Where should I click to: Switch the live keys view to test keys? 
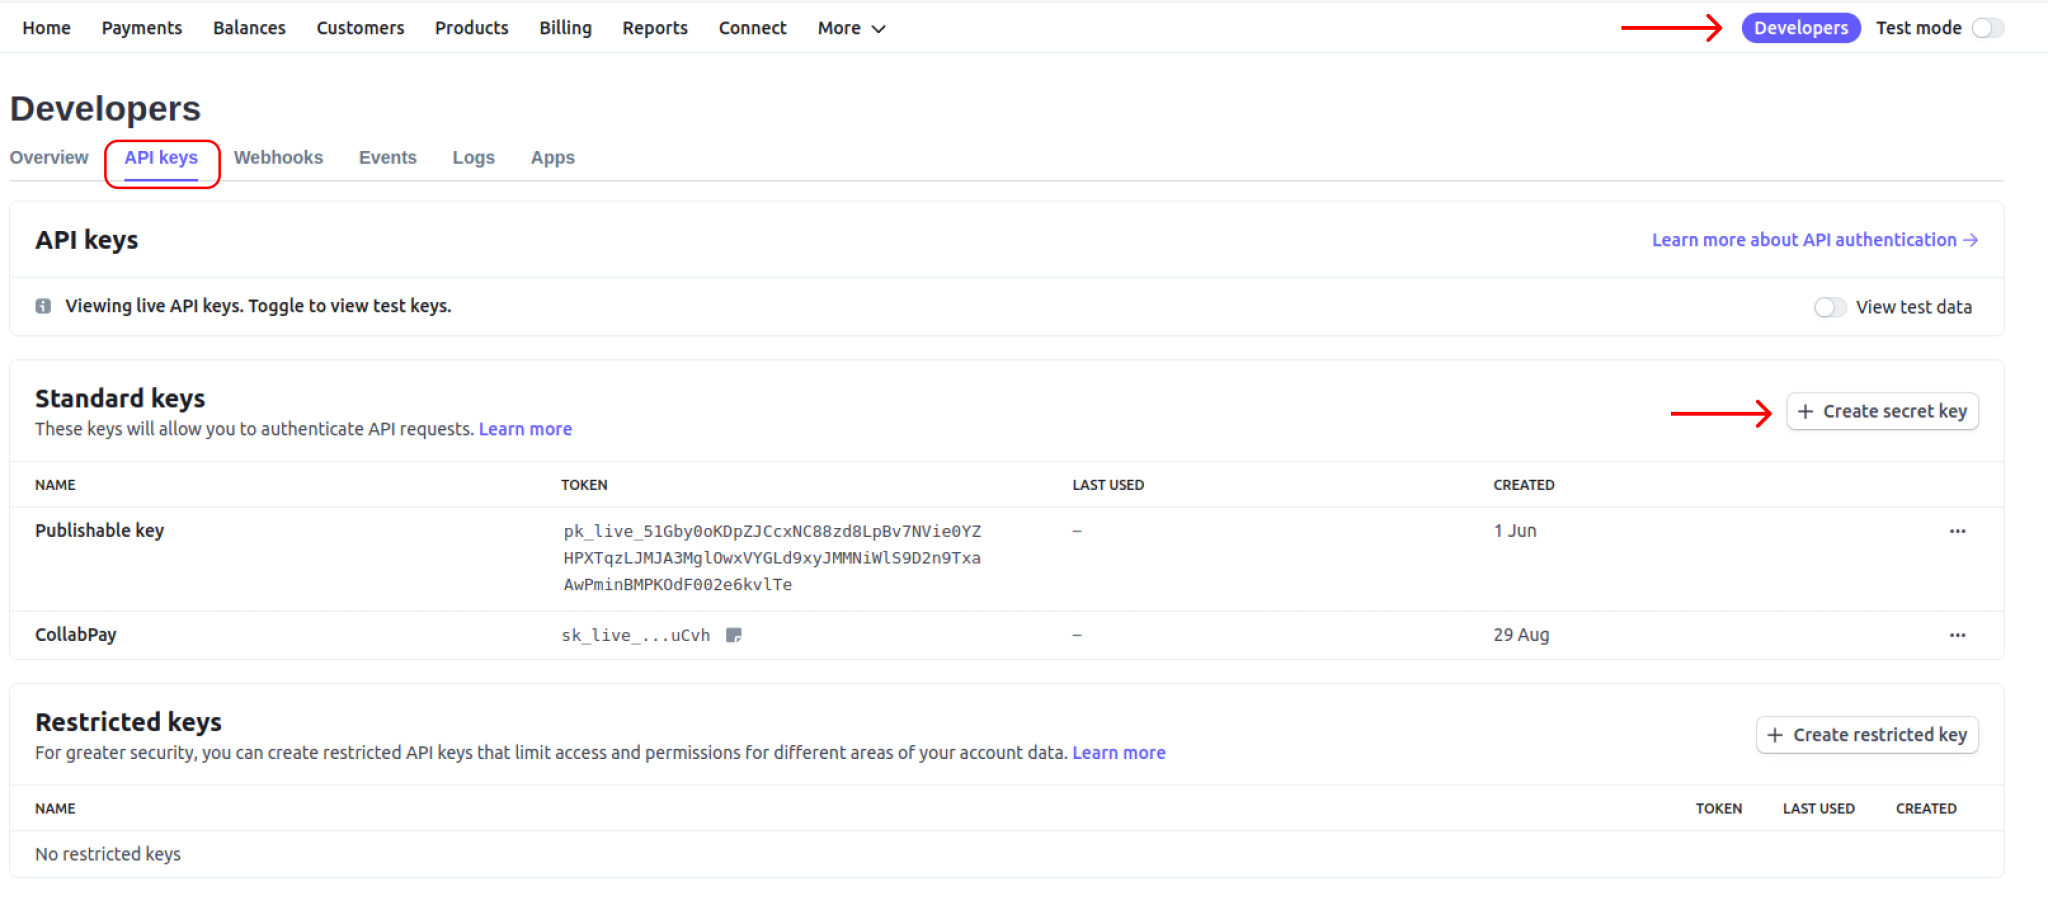(1830, 307)
